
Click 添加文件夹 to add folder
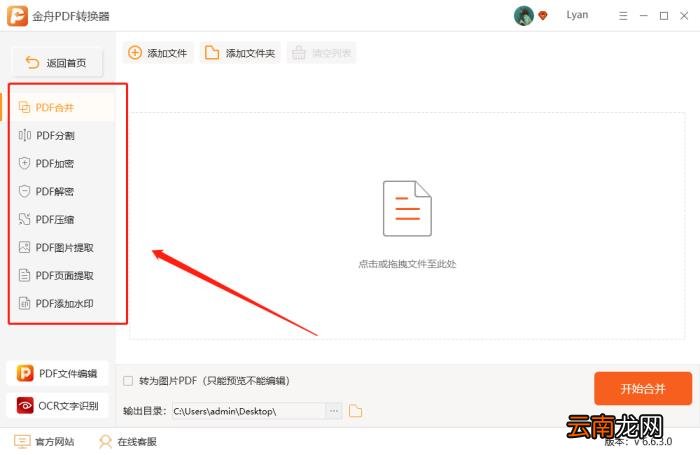pos(240,53)
